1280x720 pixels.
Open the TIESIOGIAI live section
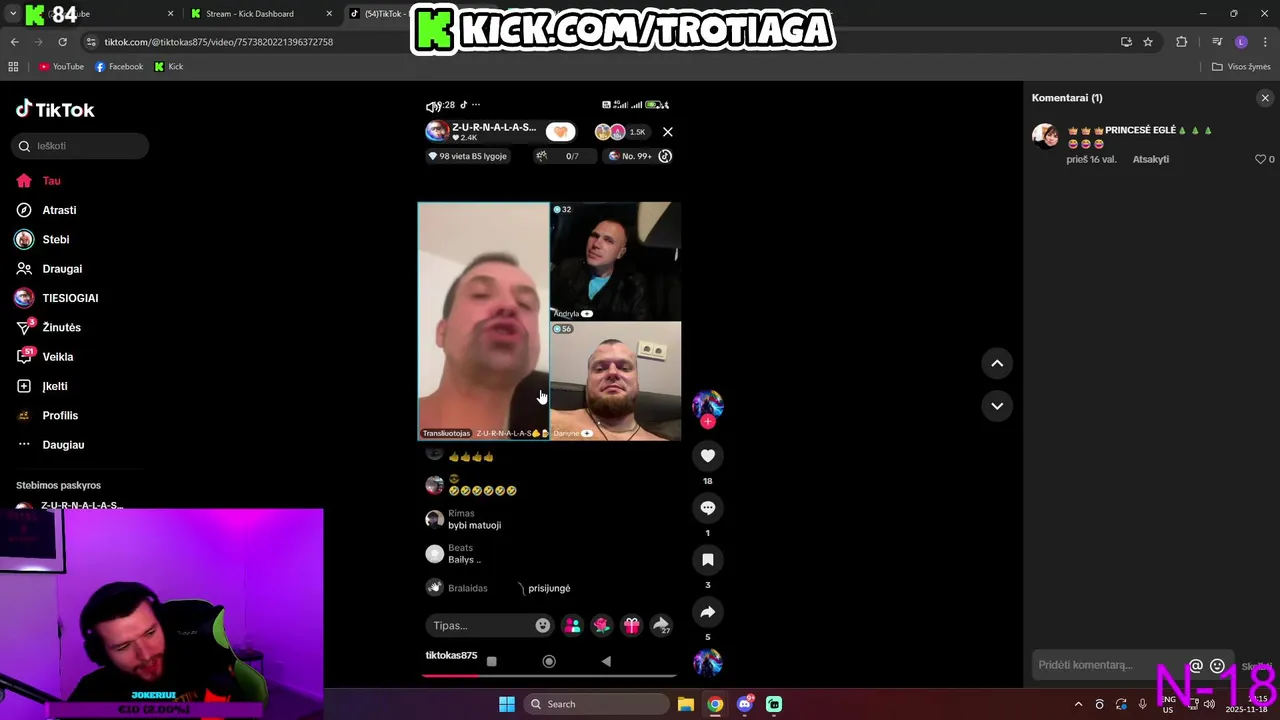56,298
